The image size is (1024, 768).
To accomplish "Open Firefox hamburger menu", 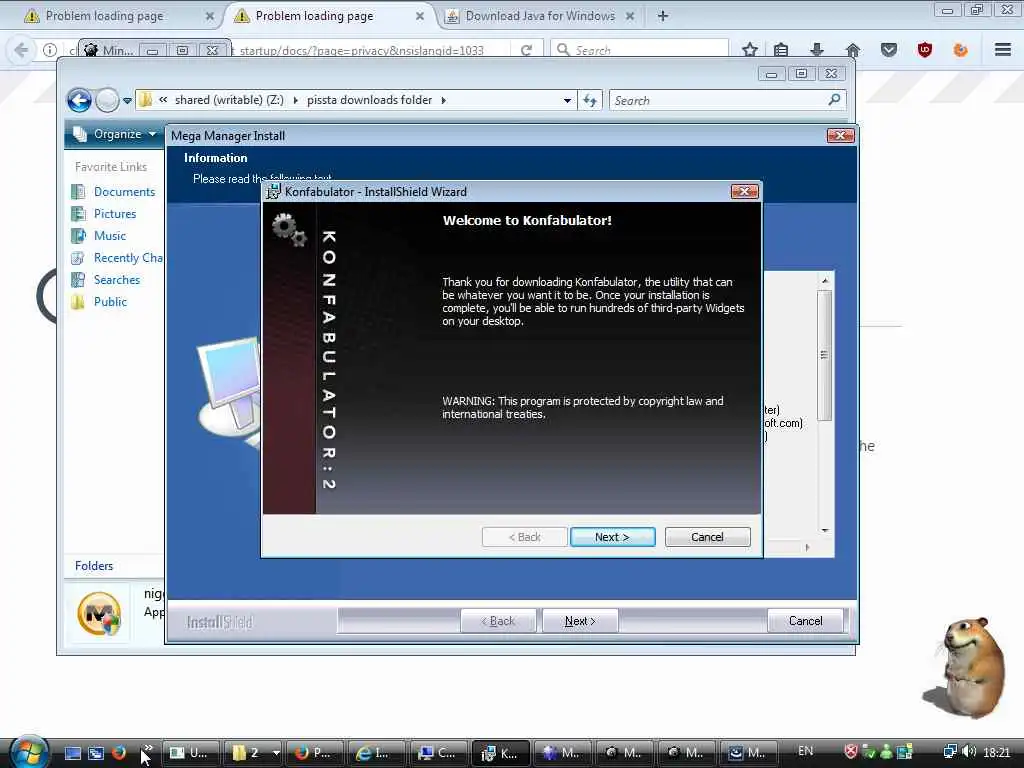I will [1003, 50].
